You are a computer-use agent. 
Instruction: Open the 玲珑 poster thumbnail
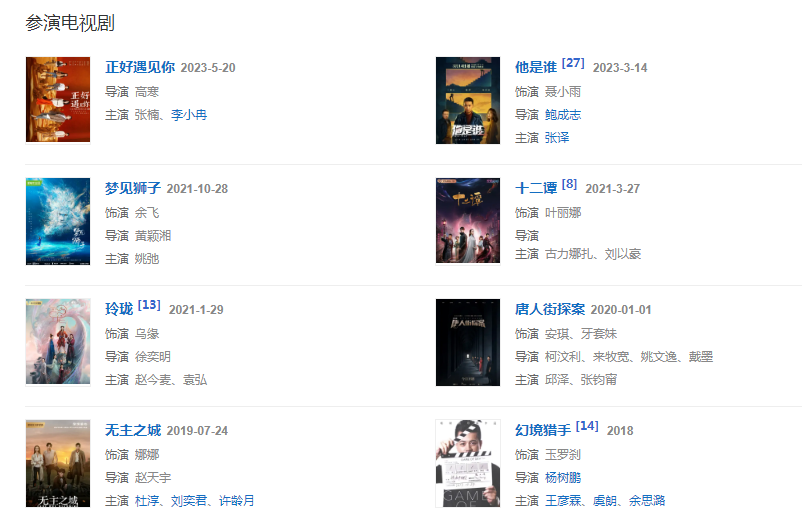coord(58,342)
